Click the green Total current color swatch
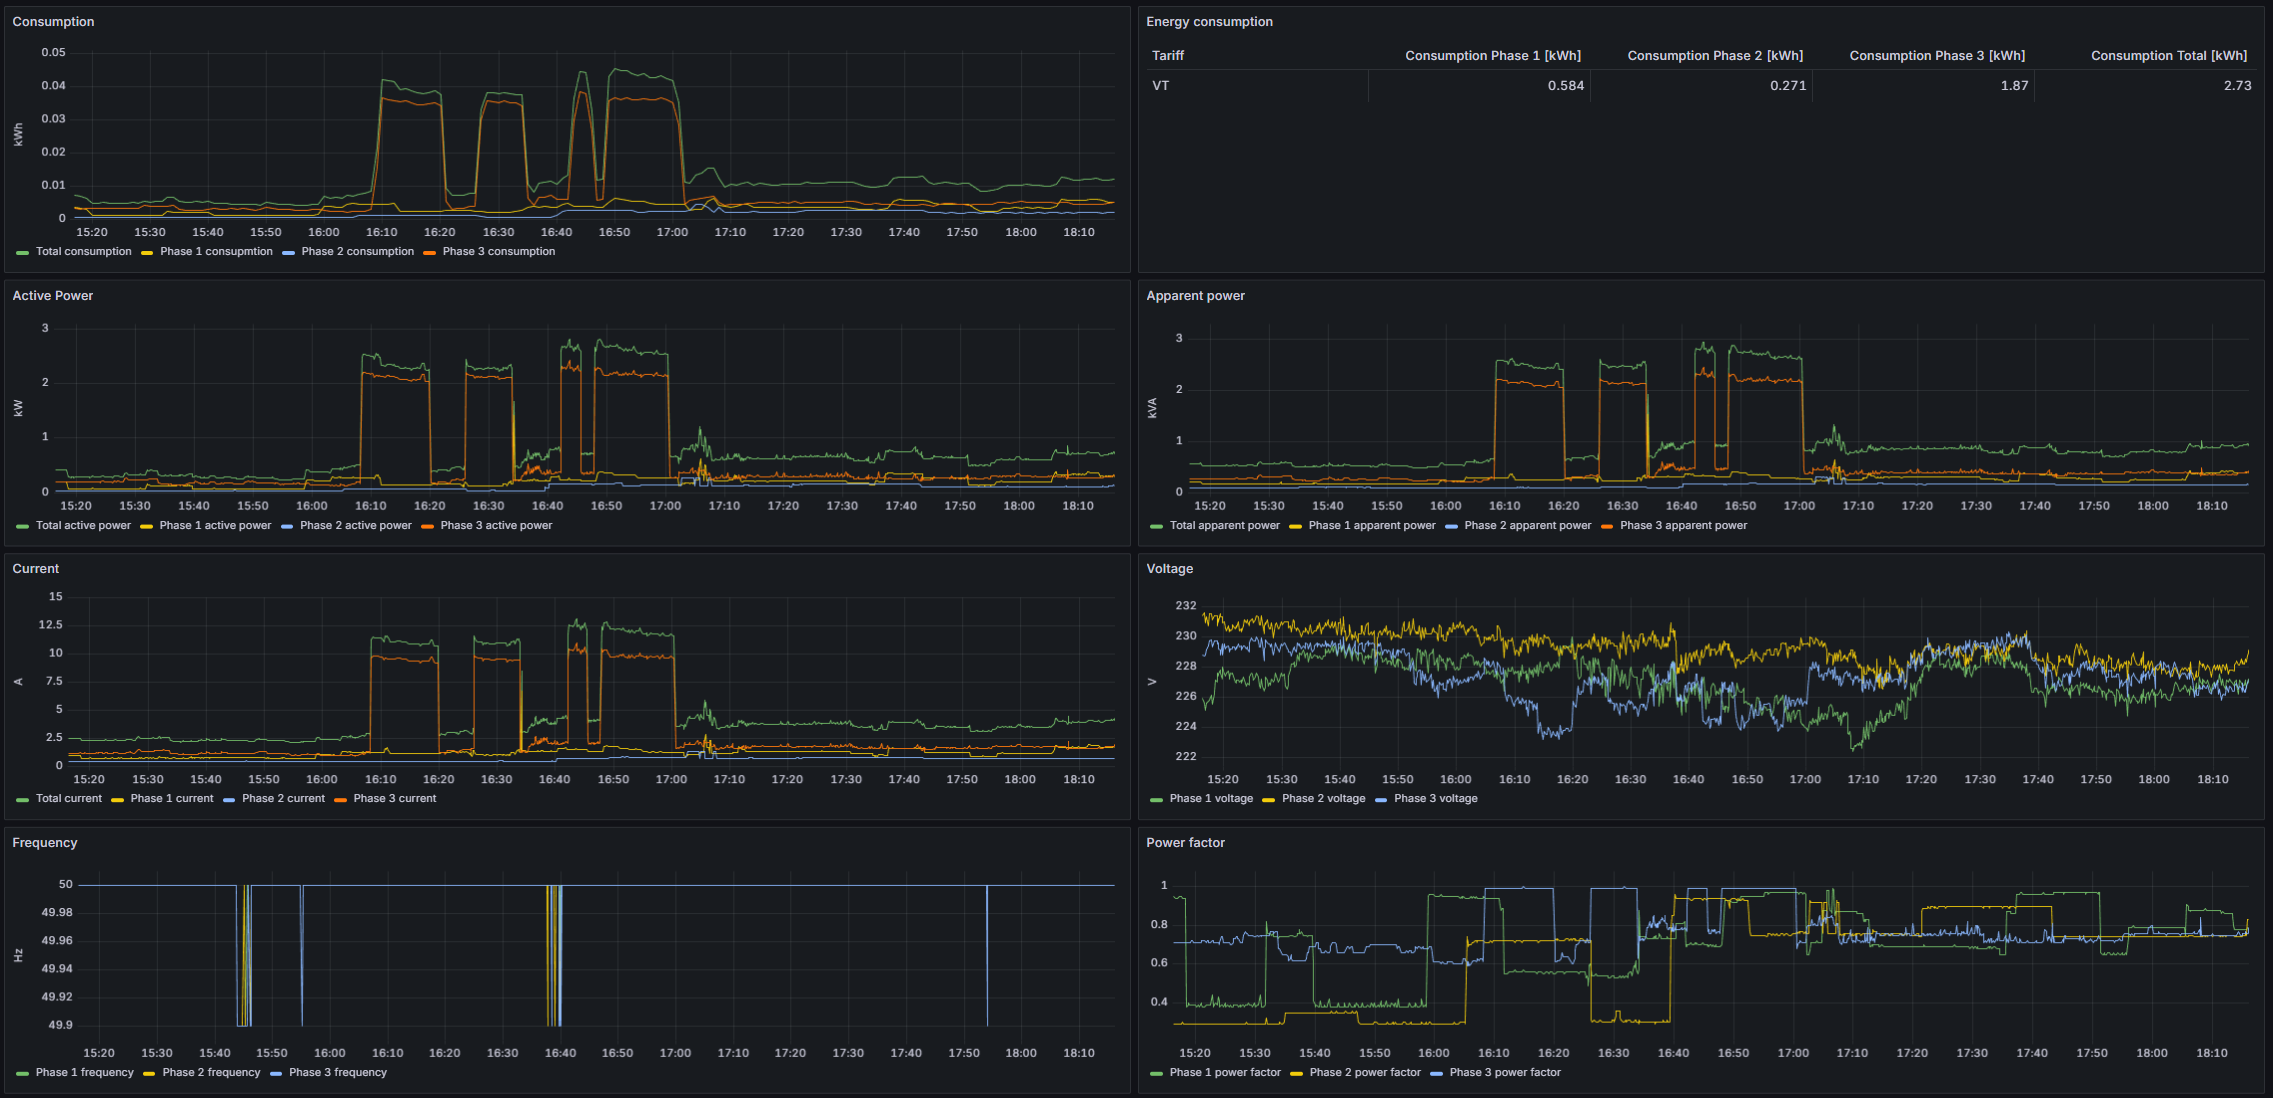Screen dimensions: 2273x1098 tap(22, 800)
